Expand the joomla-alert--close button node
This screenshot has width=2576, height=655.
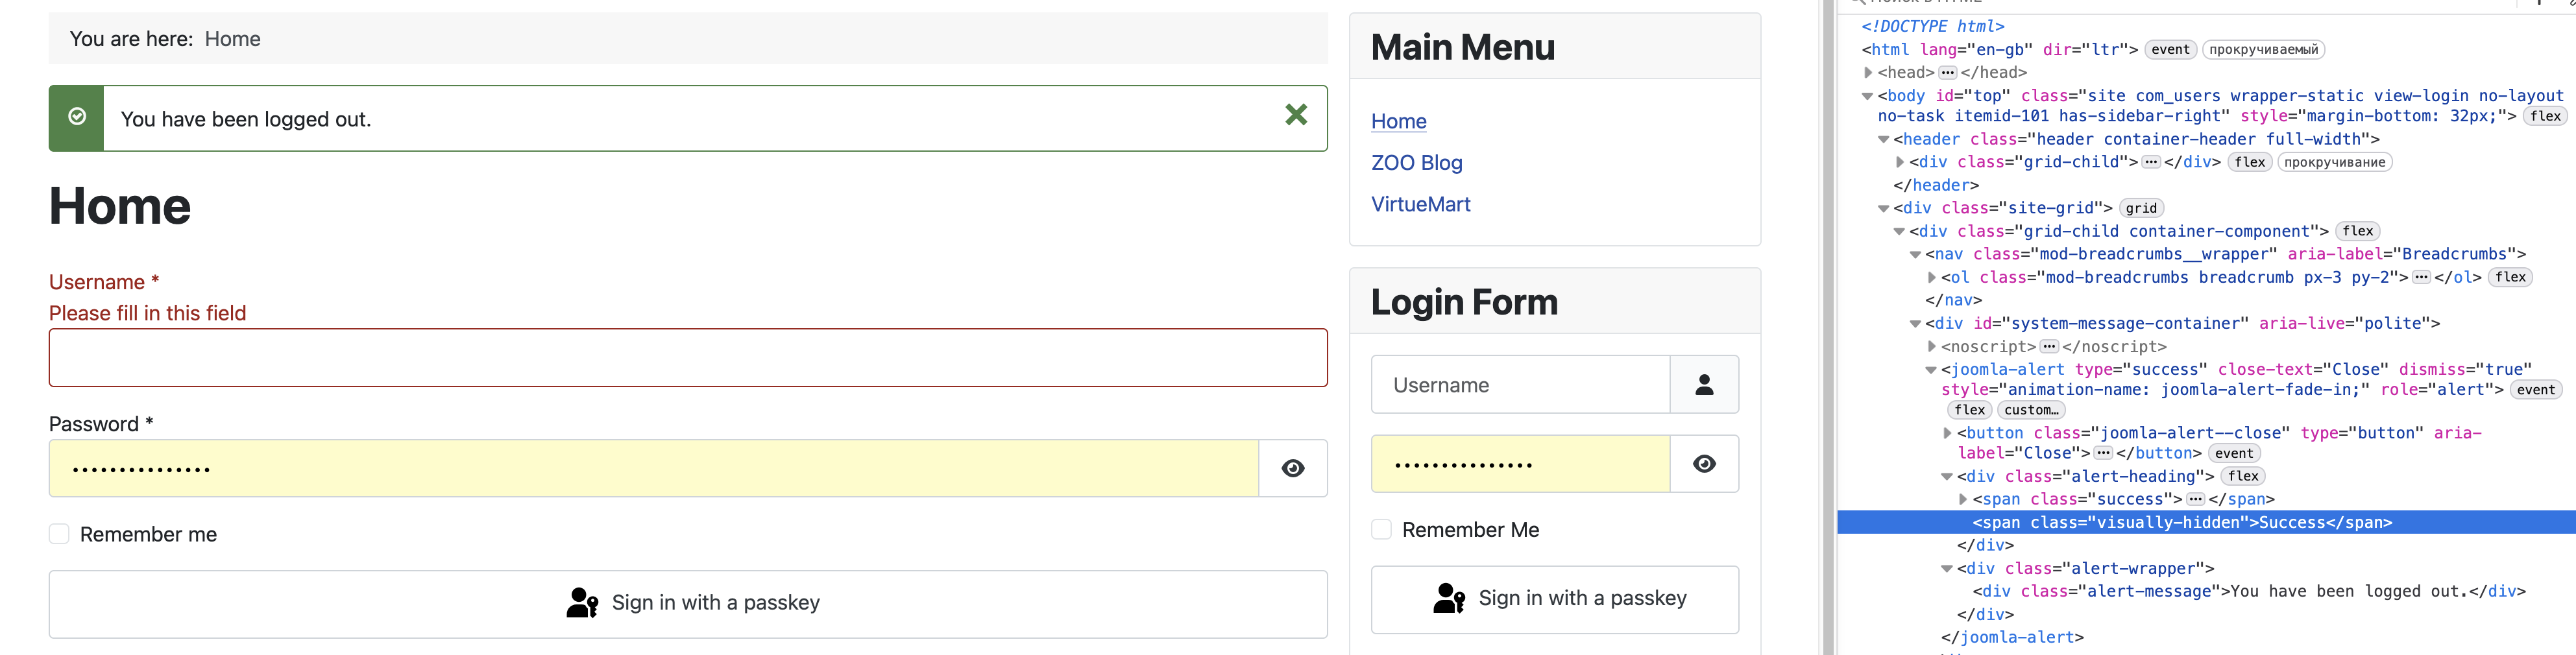1947,433
